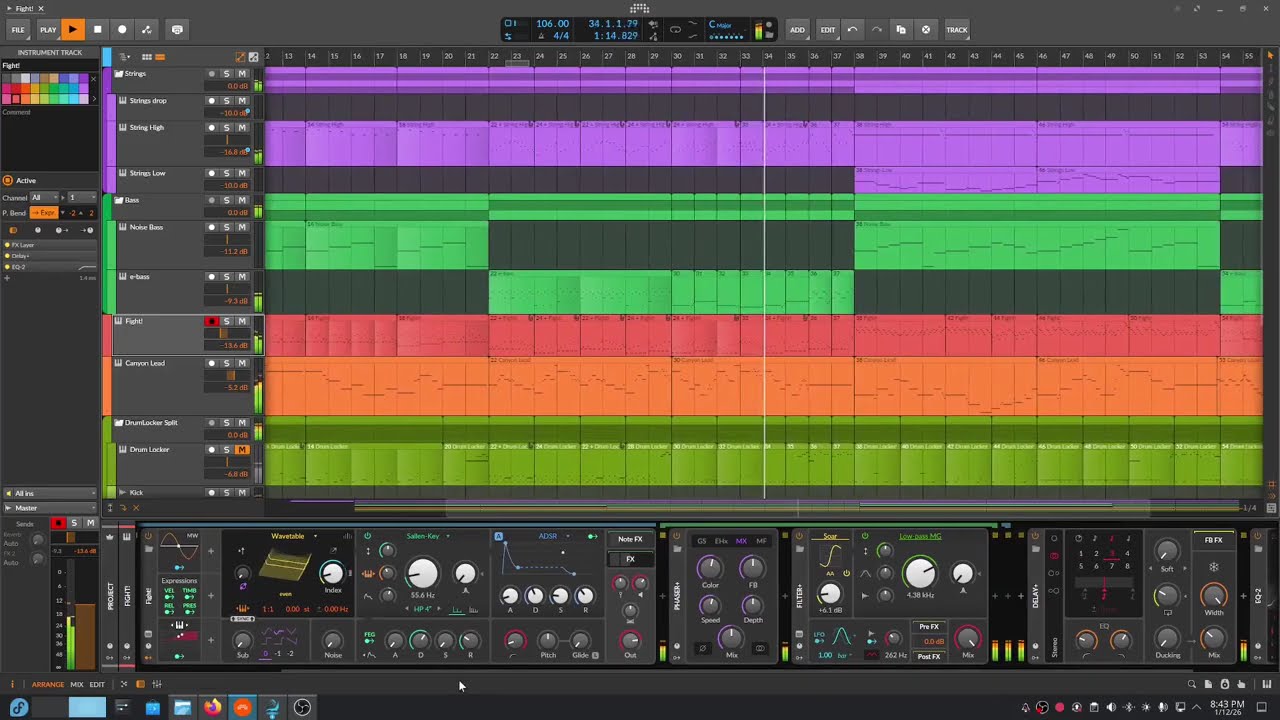The width and height of the screenshot is (1280, 720).
Task: Click the search icon in bottom-right panel bar
Action: [1191, 684]
